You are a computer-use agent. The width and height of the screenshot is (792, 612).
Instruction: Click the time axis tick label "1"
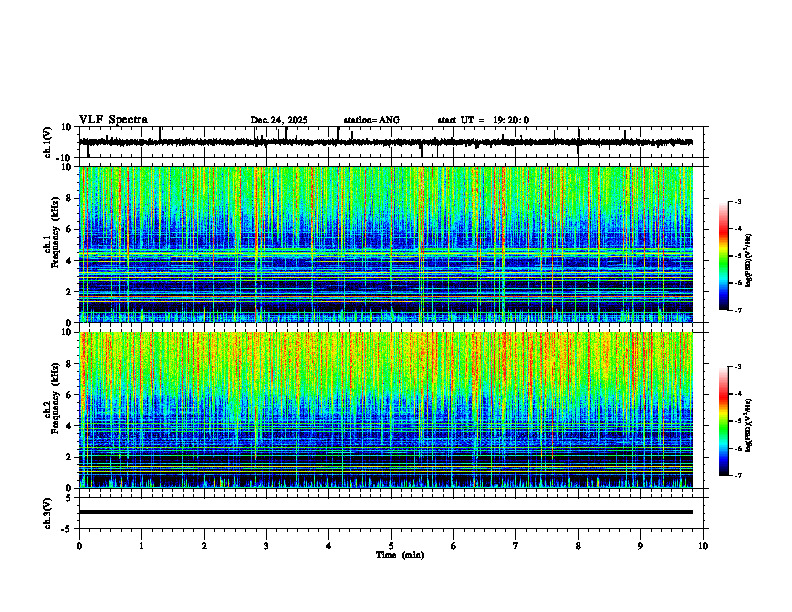point(141,546)
